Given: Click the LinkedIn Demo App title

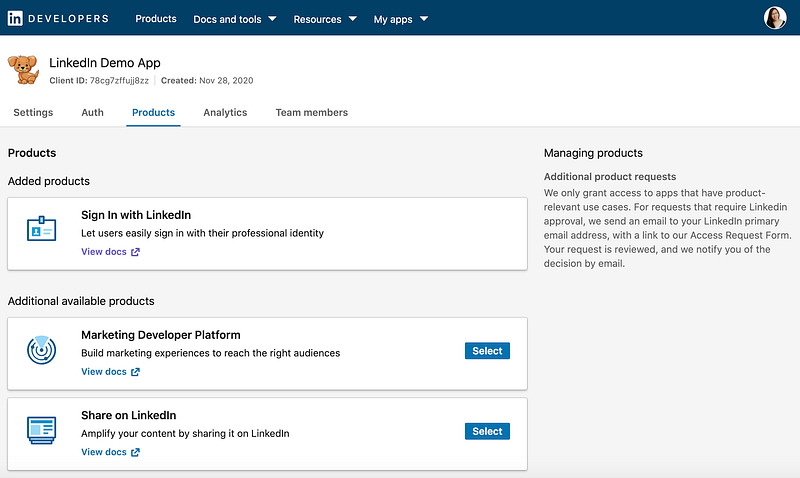Looking at the screenshot, I should pyautogui.click(x=105, y=63).
